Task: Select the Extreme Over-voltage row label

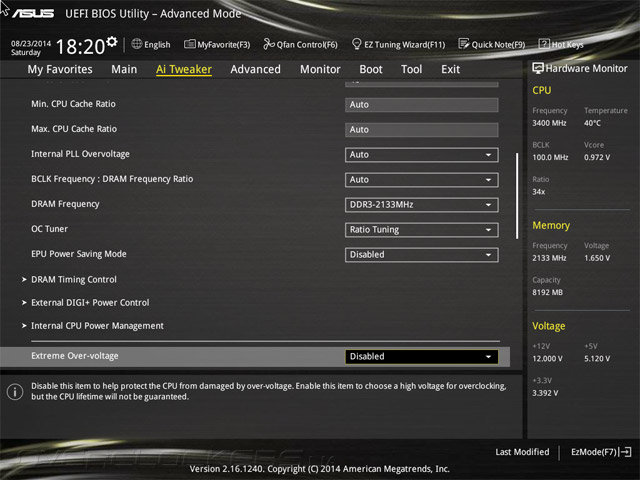Action: click(75, 356)
